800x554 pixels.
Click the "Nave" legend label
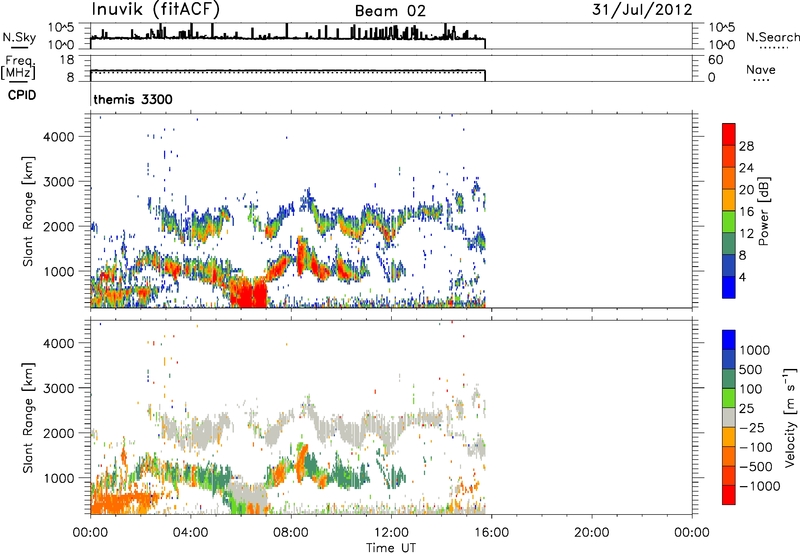pos(761,69)
